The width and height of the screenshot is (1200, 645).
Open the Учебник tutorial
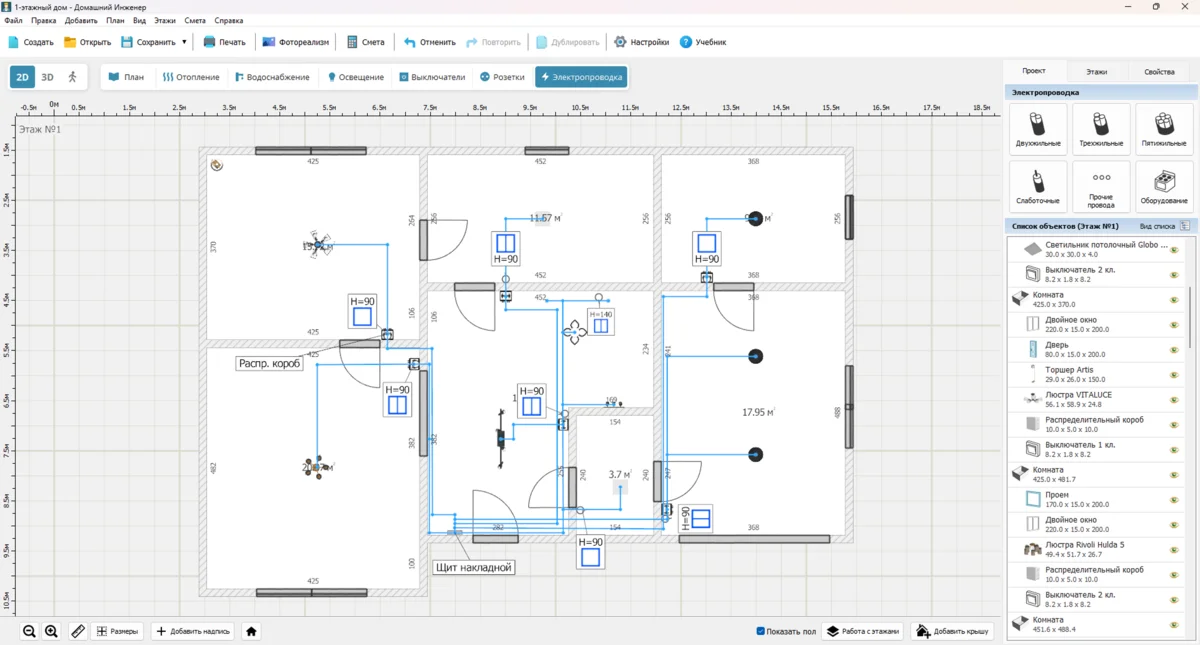pos(703,42)
